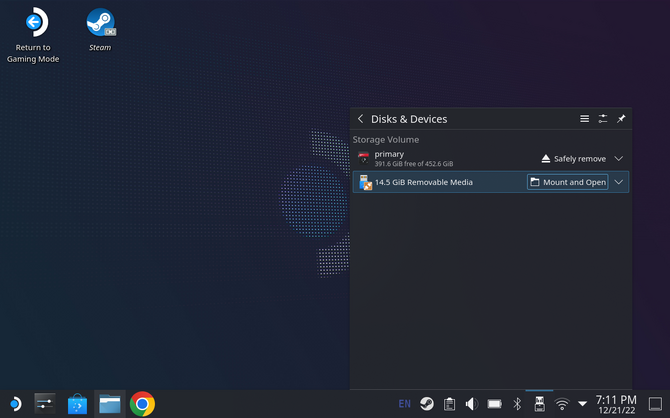Open the battery status tray icon

click(494, 404)
